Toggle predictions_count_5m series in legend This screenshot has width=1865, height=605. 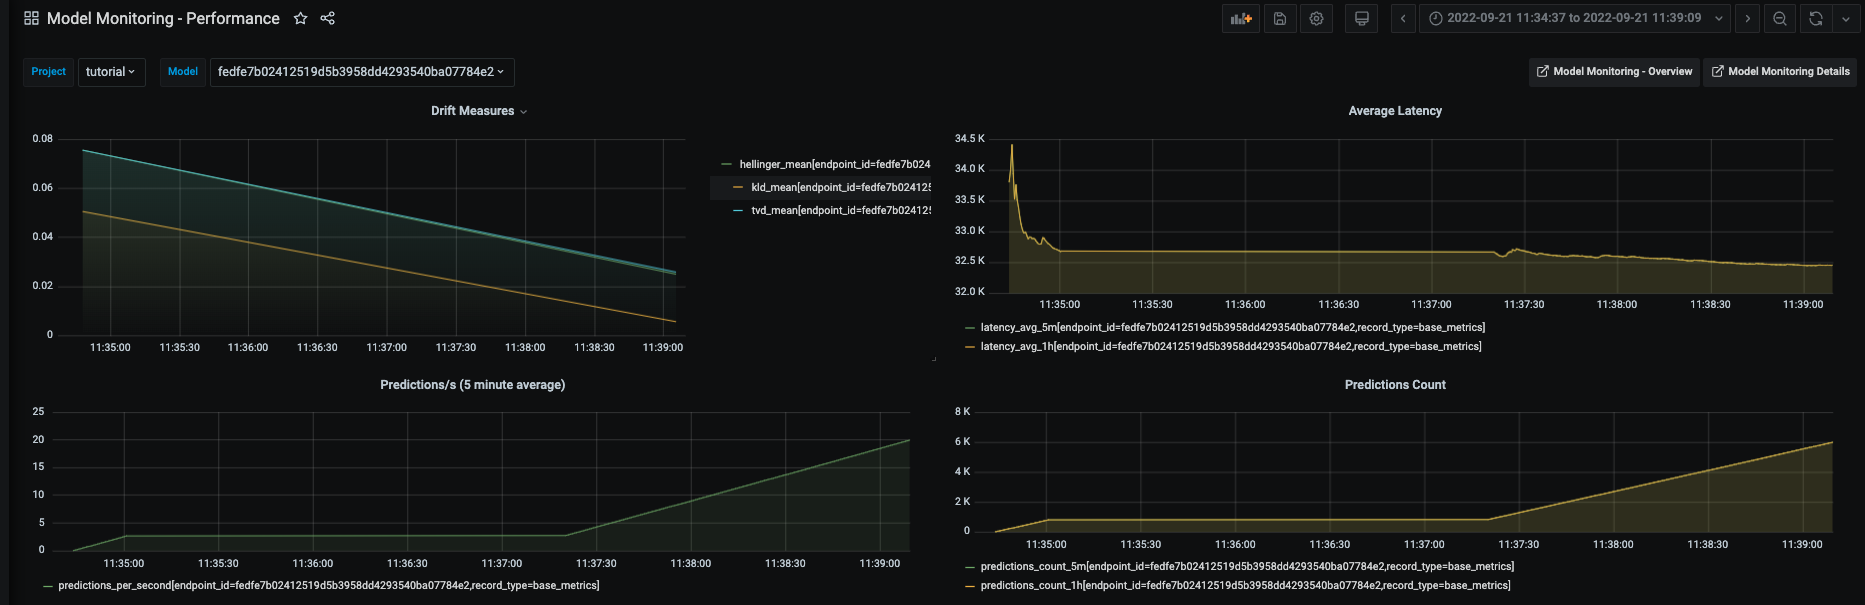tap(1247, 566)
